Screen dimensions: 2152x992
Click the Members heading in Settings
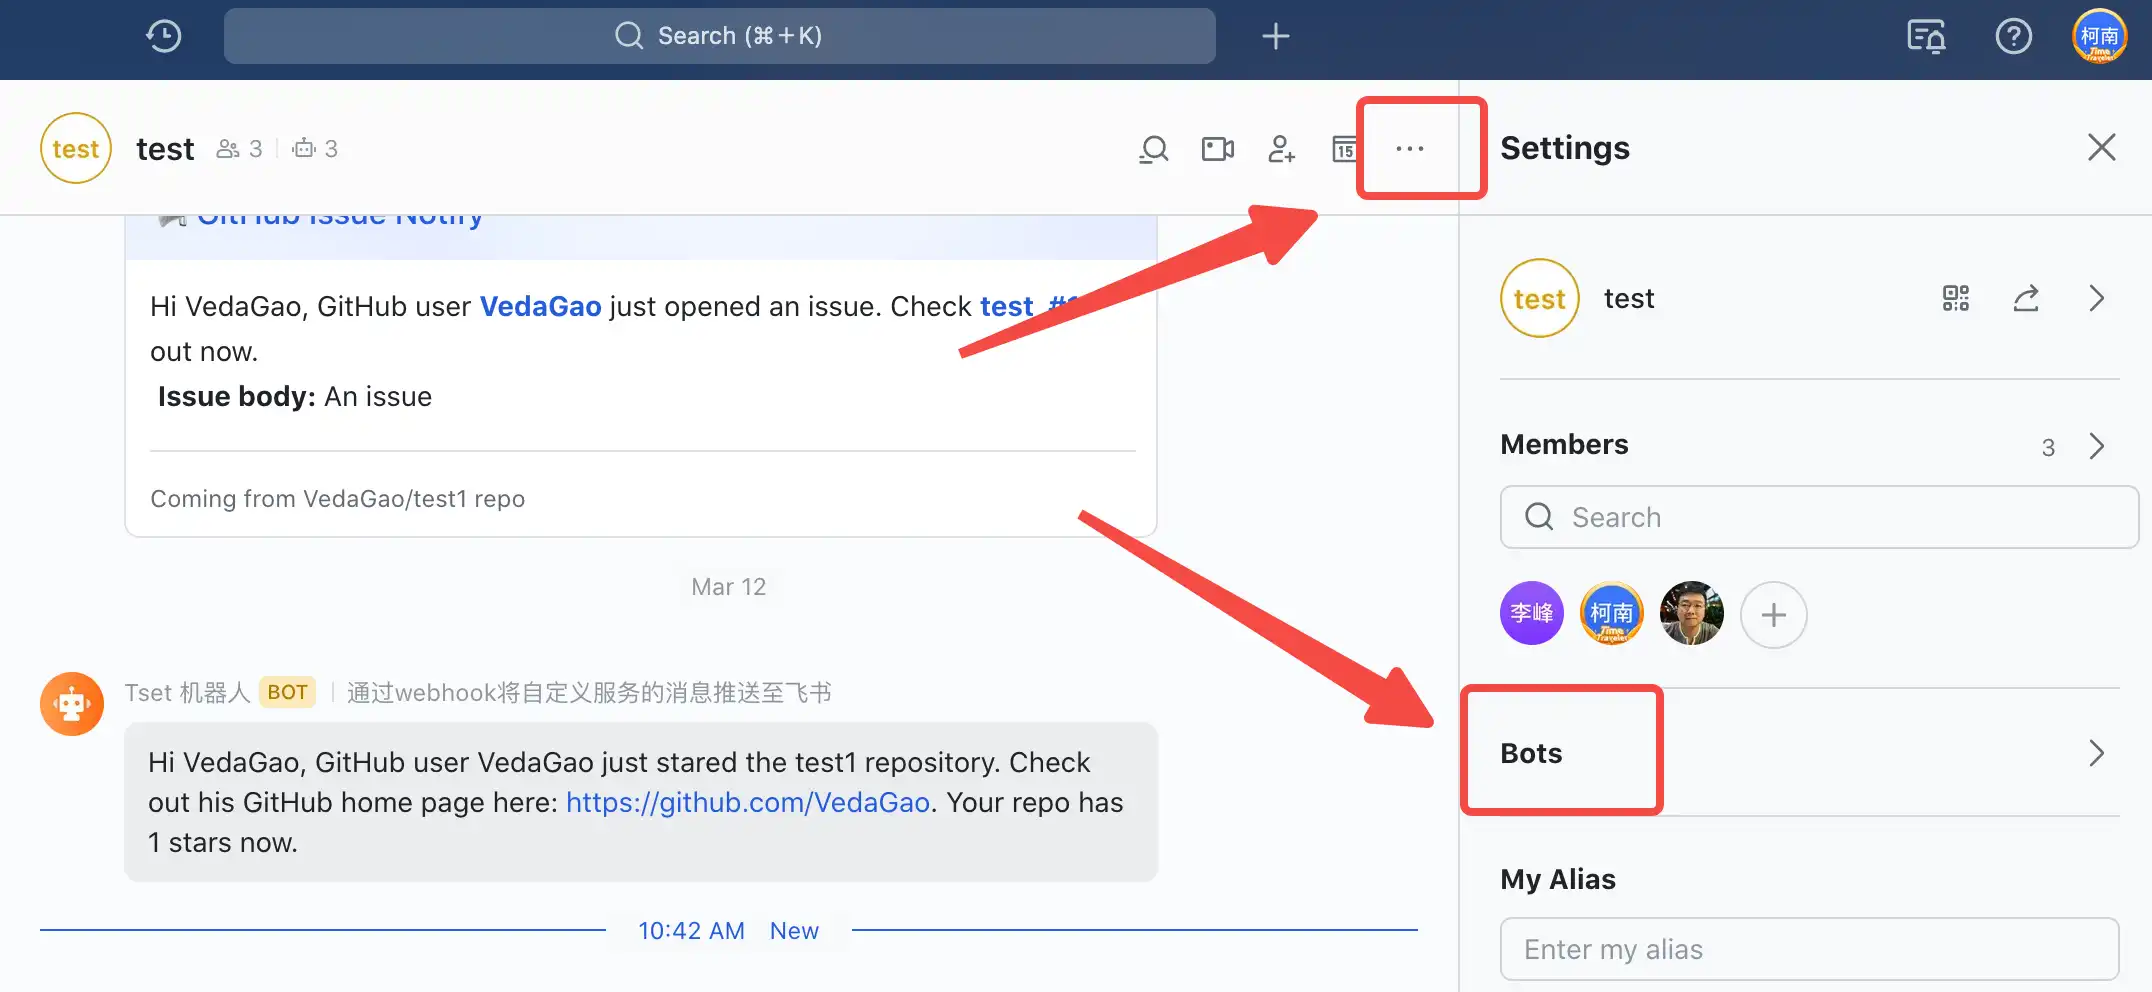pyautogui.click(x=1564, y=444)
